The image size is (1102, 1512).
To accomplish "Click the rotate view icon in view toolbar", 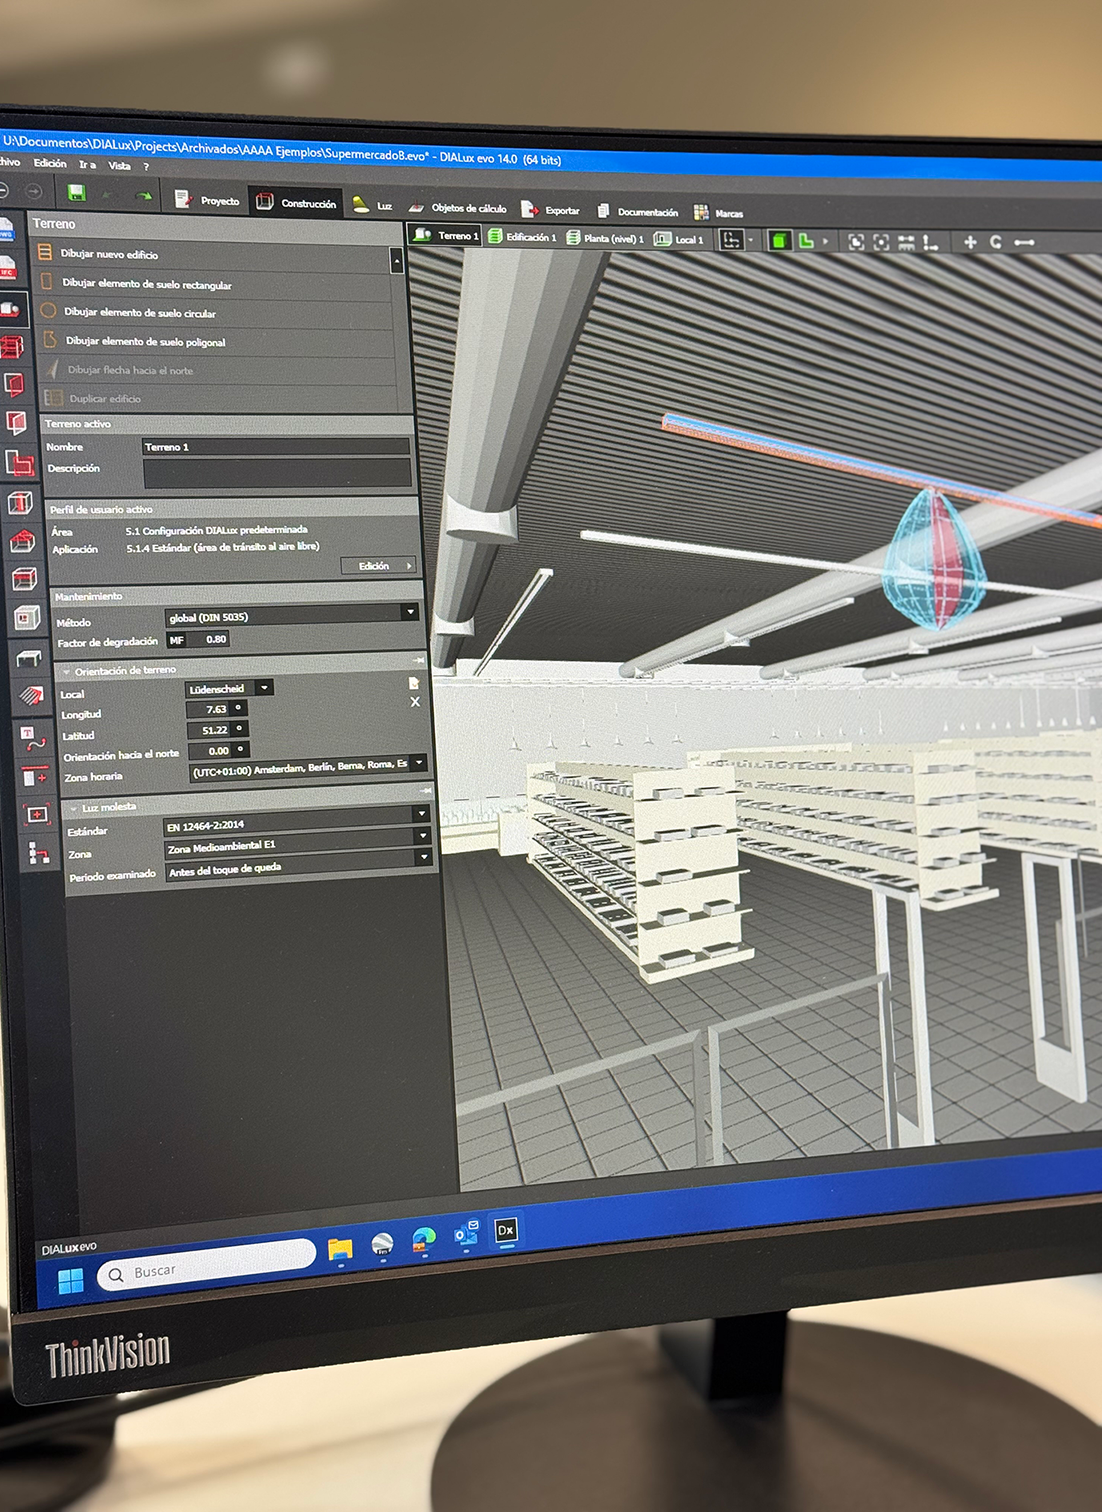I will point(996,242).
